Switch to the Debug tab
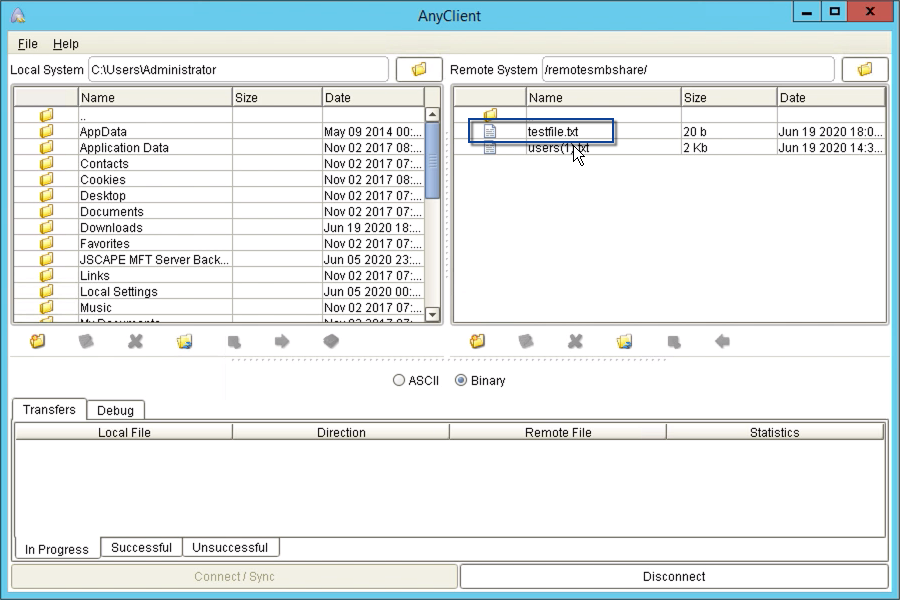This screenshot has width=900, height=600. 115,410
